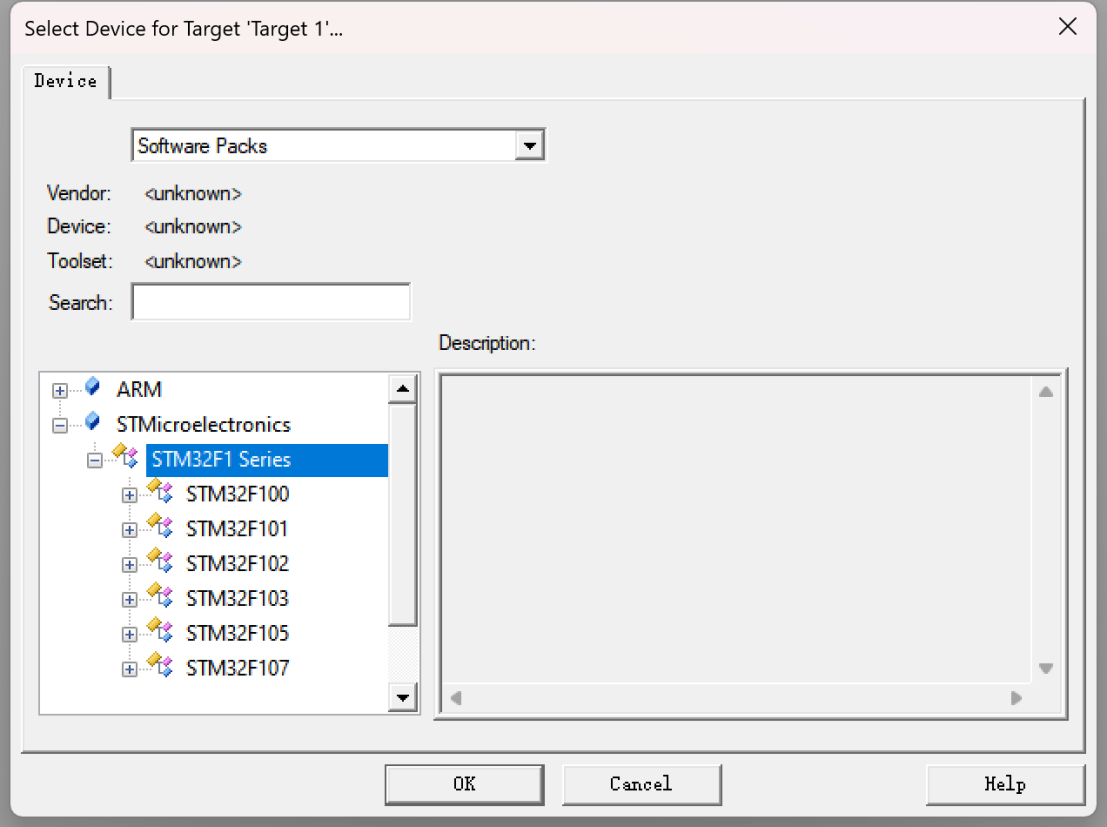Click device tree scroll up arrow
Image resolution: width=1107 pixels, height=827 pixels.
click(x=402, y=388)
